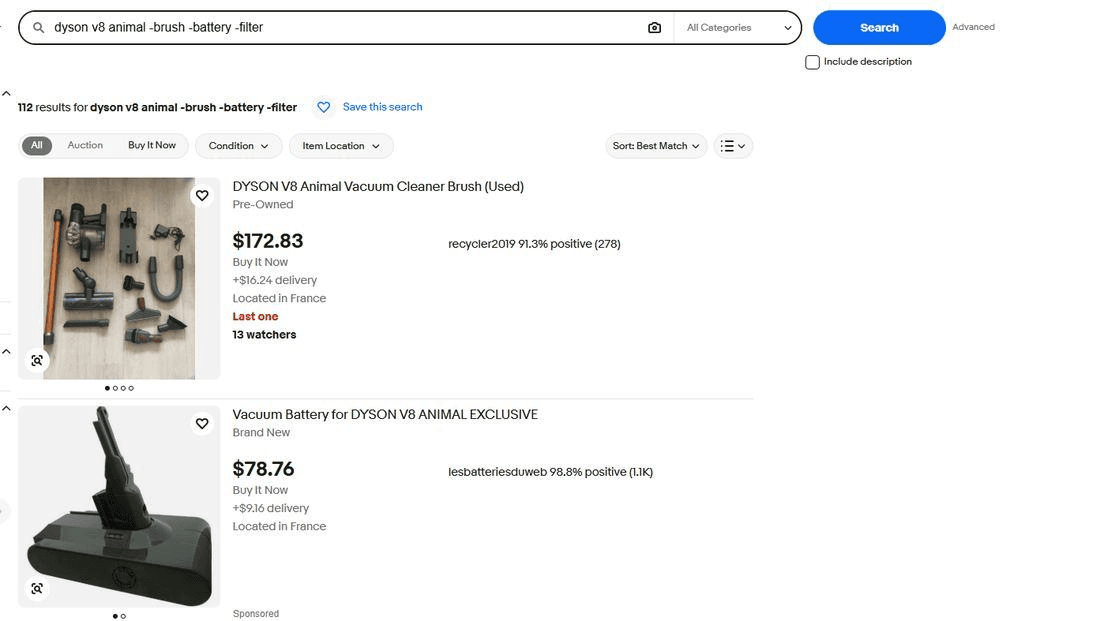Open the Dyson V8 brush parts thumbnail
Viewport: 1100px width, 621px height.
coord(119,279)
